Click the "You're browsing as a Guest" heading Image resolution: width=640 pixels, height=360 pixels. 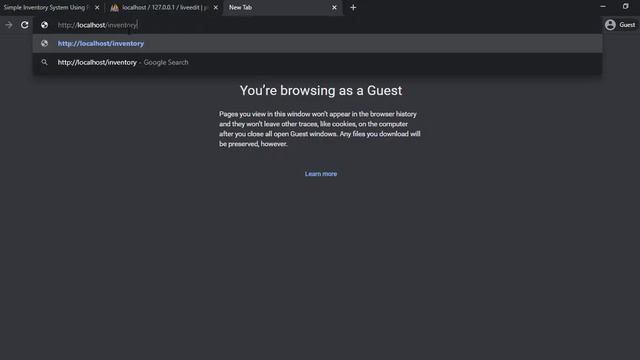[x=321, y=91]
